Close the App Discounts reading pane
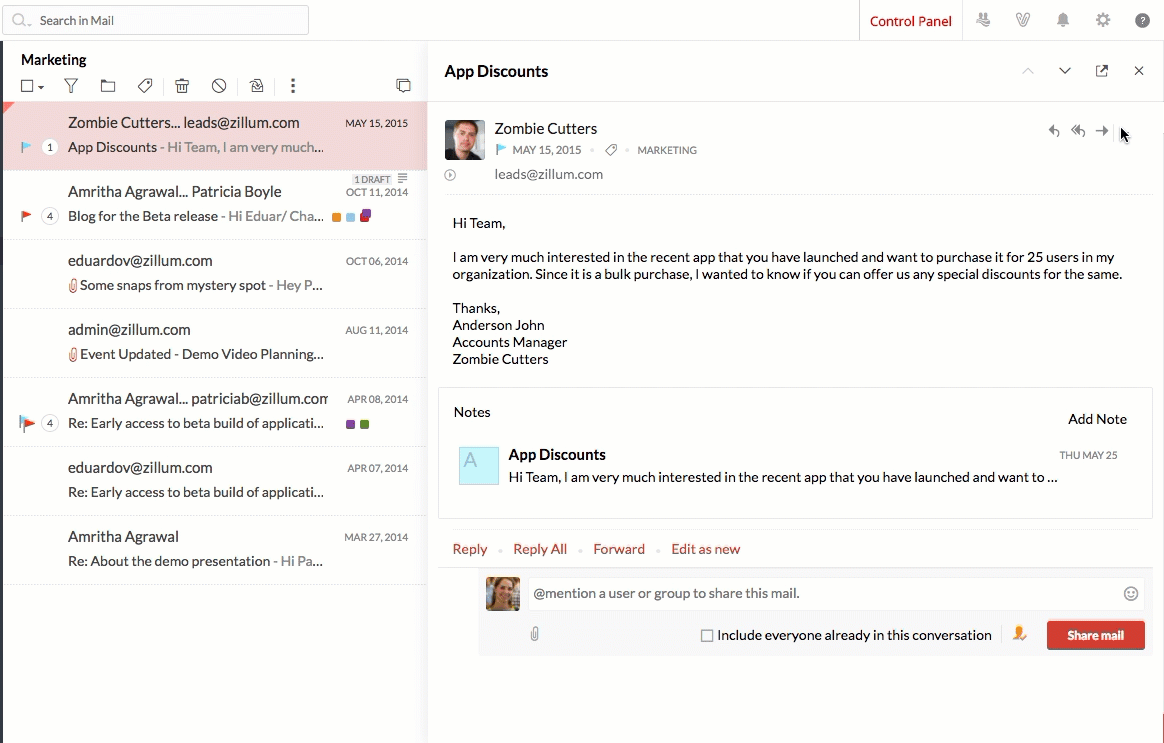The height and width of the screenshot is (743, 1164). tap(1139, 71)
